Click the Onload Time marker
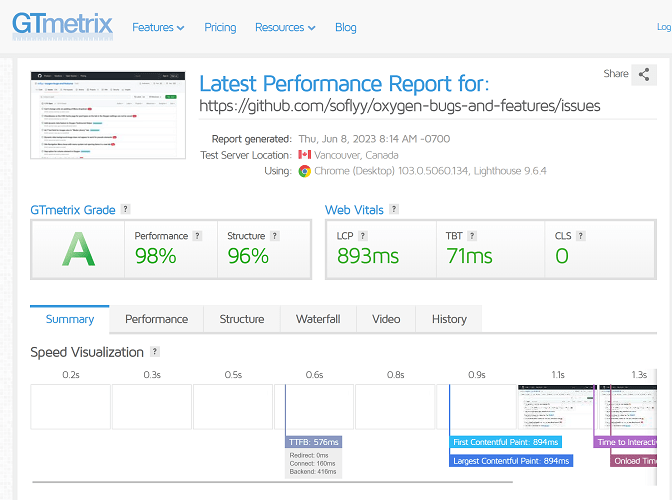Image resolution: width=672 pixels, height=500 pixels. pyautogui.click(x=634, y=461)
